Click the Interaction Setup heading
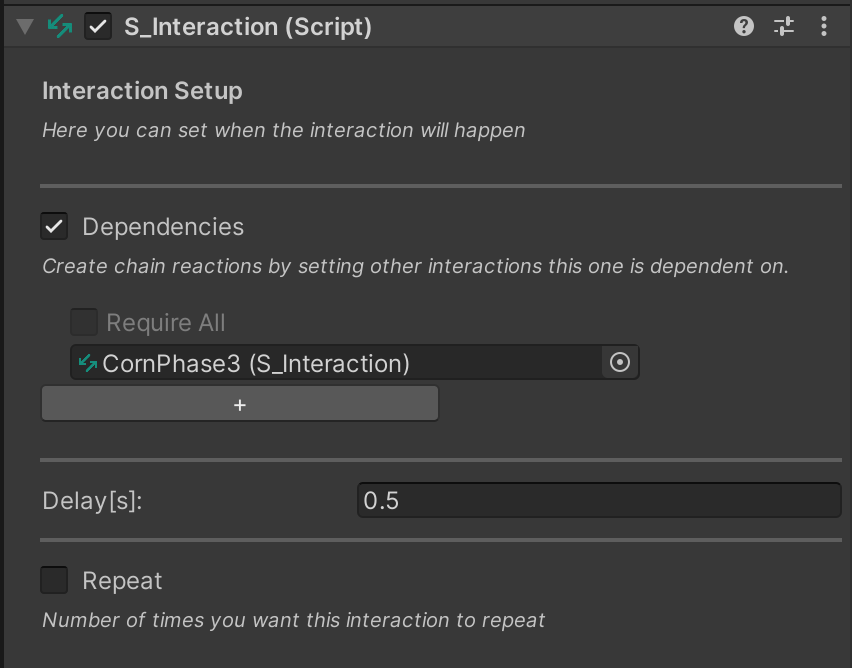852x668 pixels. [142, 91]
